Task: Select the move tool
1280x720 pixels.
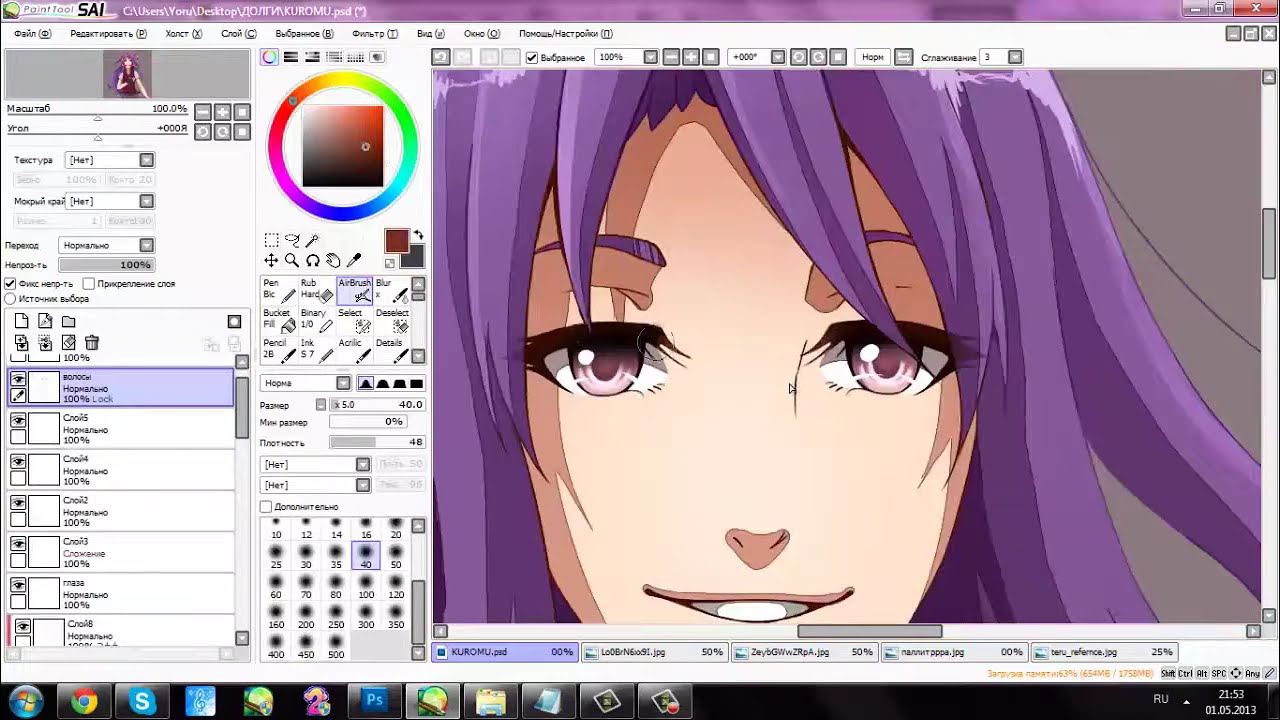Action: point(271,261)
